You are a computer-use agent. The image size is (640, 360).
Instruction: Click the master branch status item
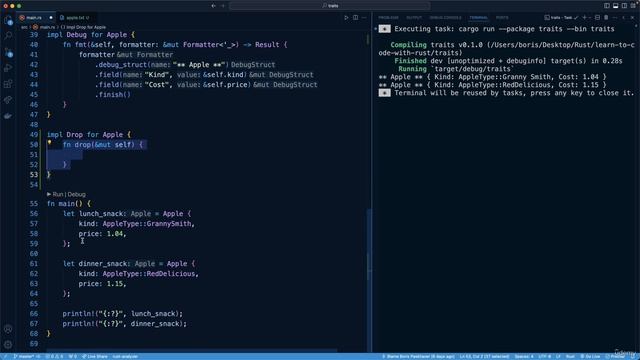click(27, 356)
